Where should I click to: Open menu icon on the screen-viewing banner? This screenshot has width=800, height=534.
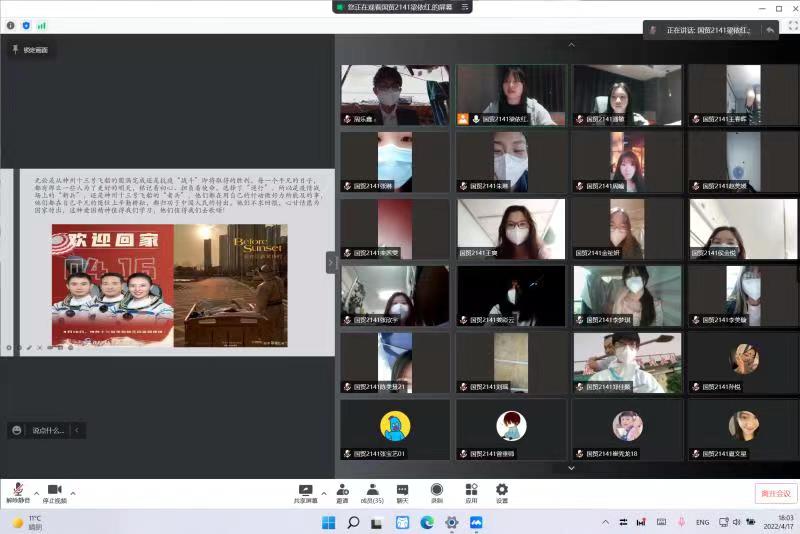(x=465, y=7)
